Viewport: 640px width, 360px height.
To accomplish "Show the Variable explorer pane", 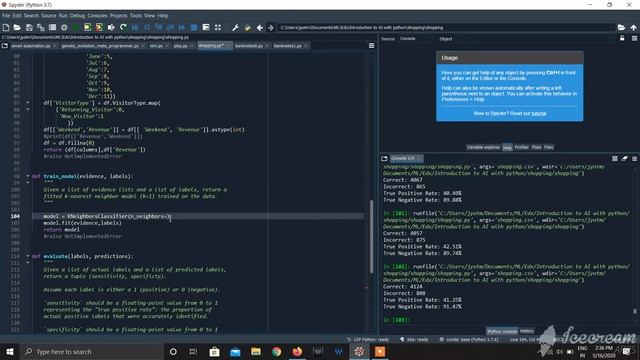I will [483, 147].
